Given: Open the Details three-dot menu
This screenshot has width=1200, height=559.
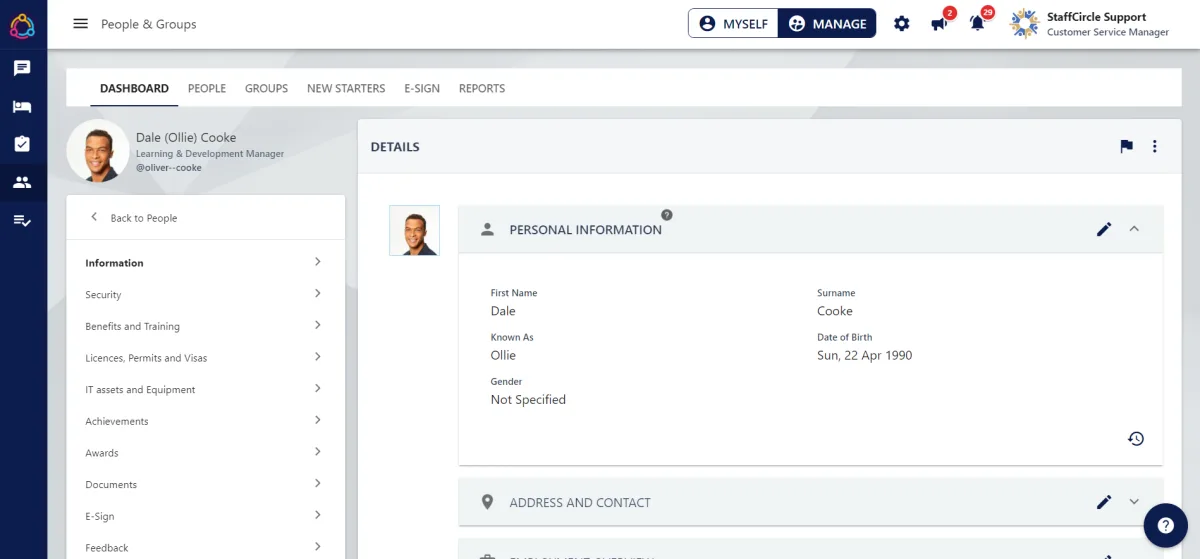Looking at the screenshot, I should click(x=1155, y=147).
